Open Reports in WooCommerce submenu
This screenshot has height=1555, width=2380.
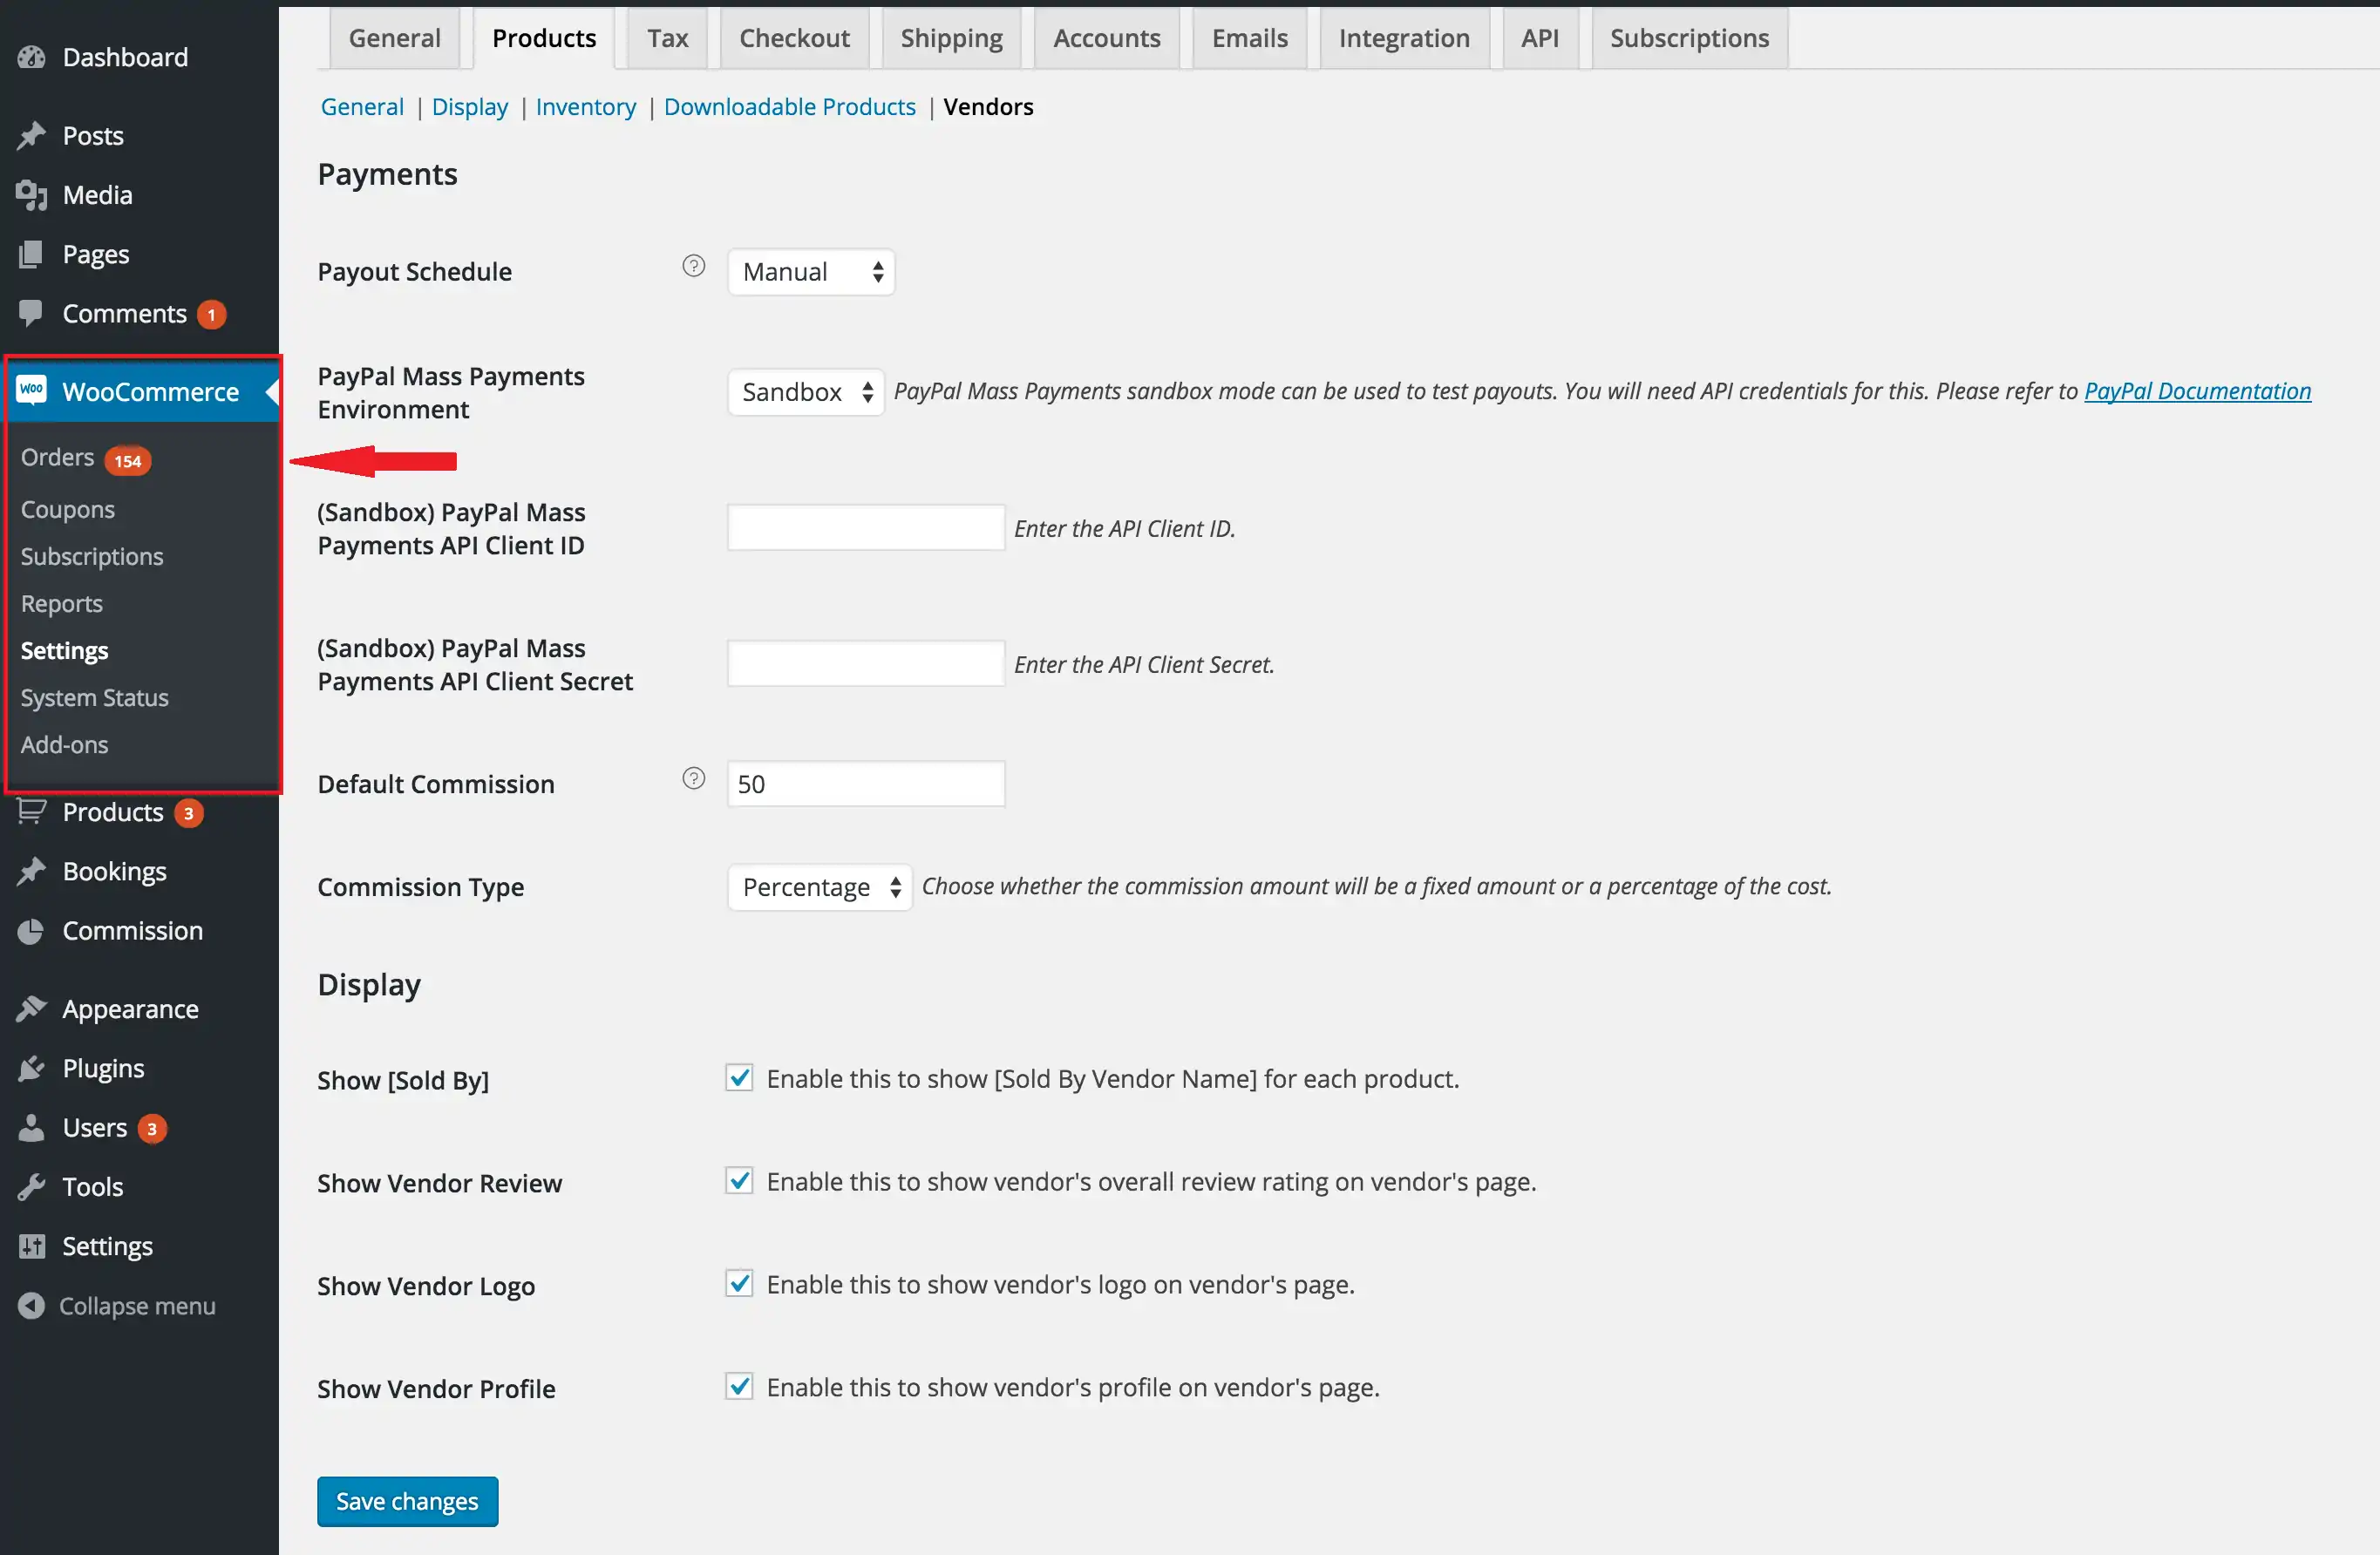click(62, 603)
